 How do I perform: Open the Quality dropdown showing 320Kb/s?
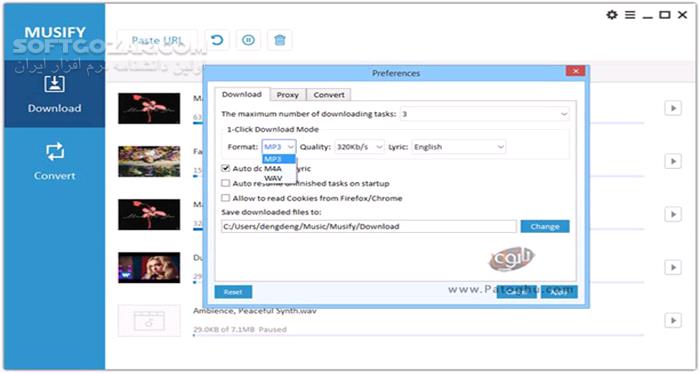tap(359, 147)
